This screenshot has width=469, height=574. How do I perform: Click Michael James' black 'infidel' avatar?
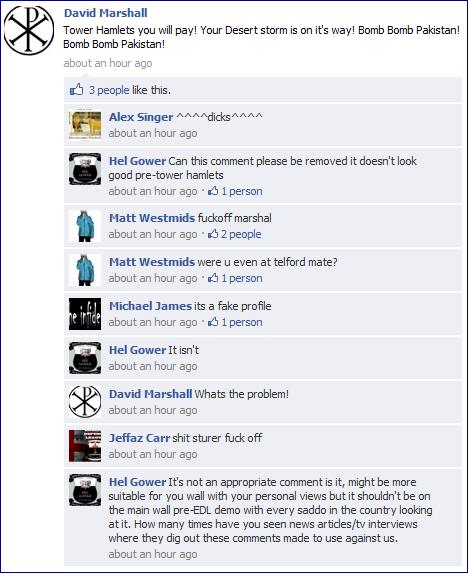coord(85,314)
